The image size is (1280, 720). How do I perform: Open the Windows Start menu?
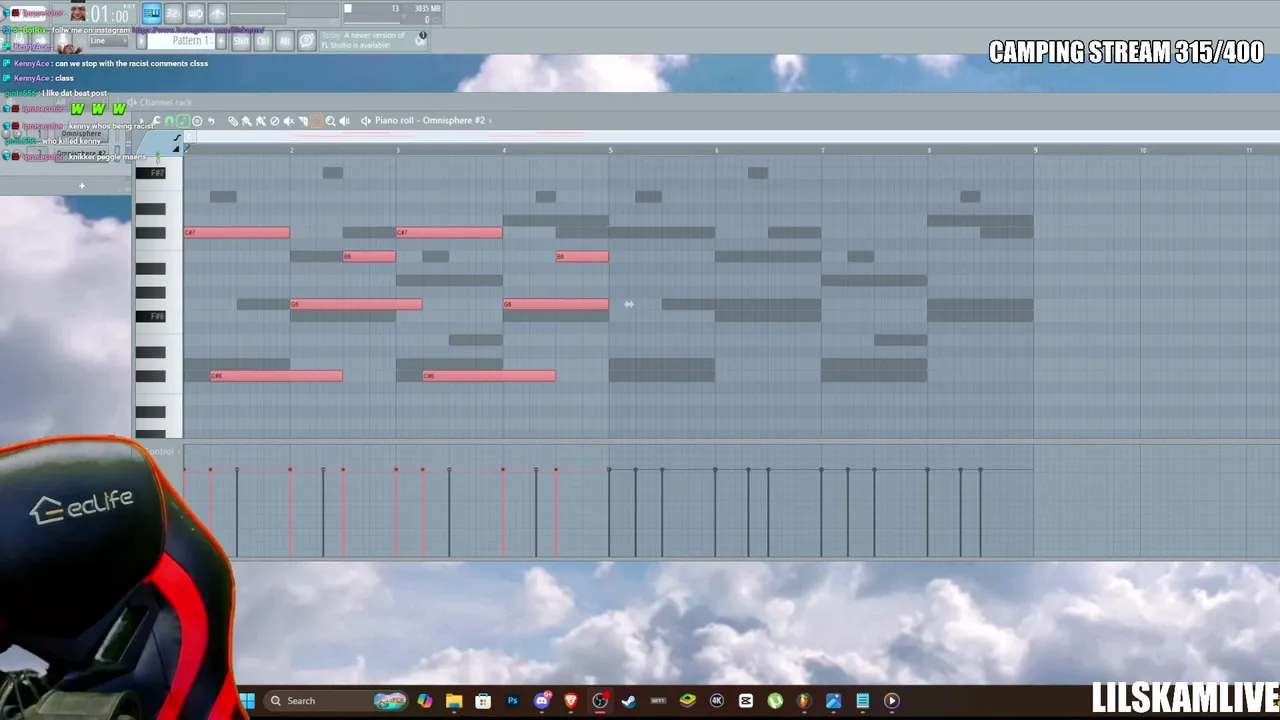247,701
